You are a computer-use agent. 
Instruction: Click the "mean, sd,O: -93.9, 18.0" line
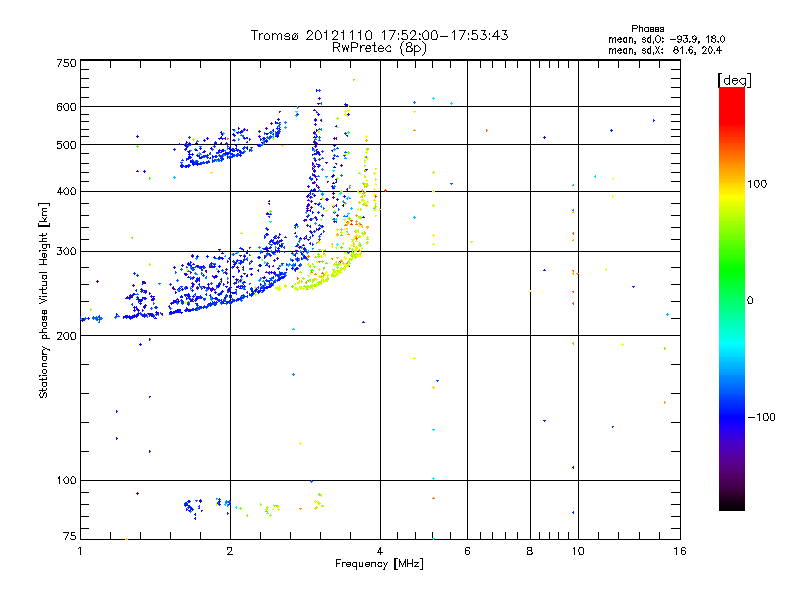[666, 39]
